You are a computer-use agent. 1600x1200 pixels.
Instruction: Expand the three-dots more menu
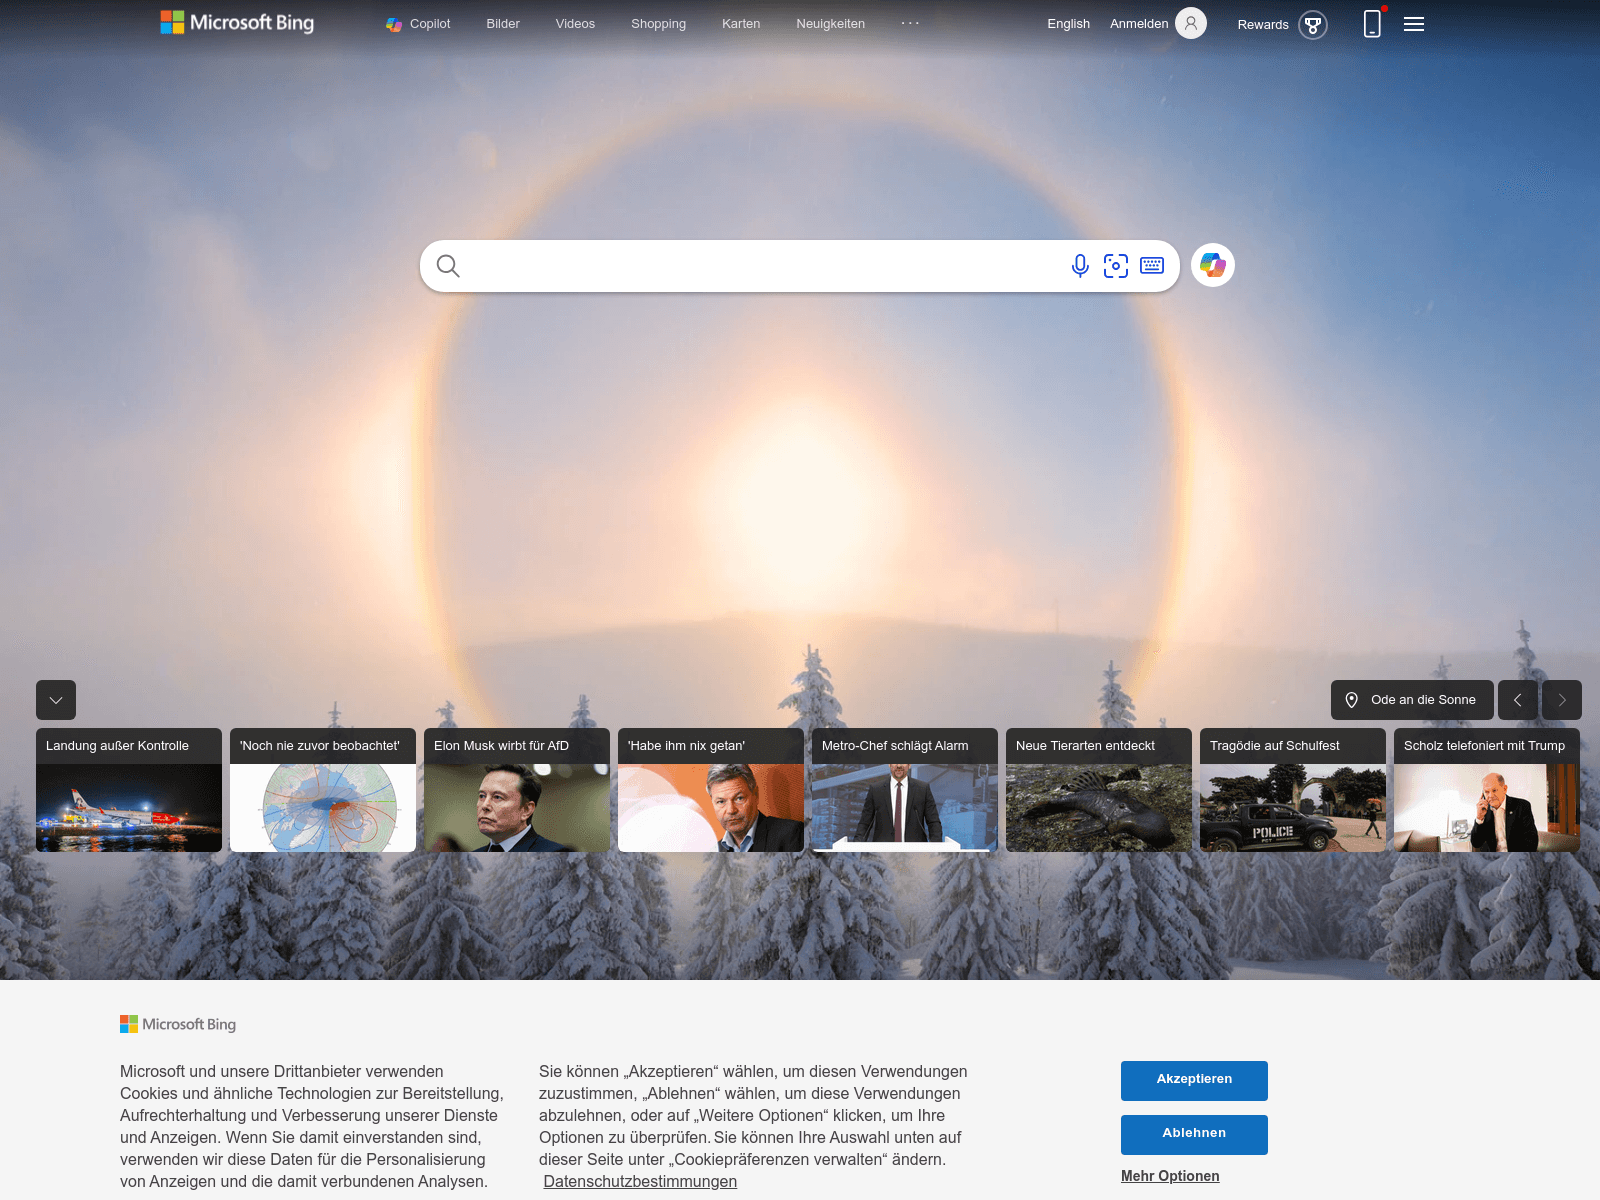[910, 23]
